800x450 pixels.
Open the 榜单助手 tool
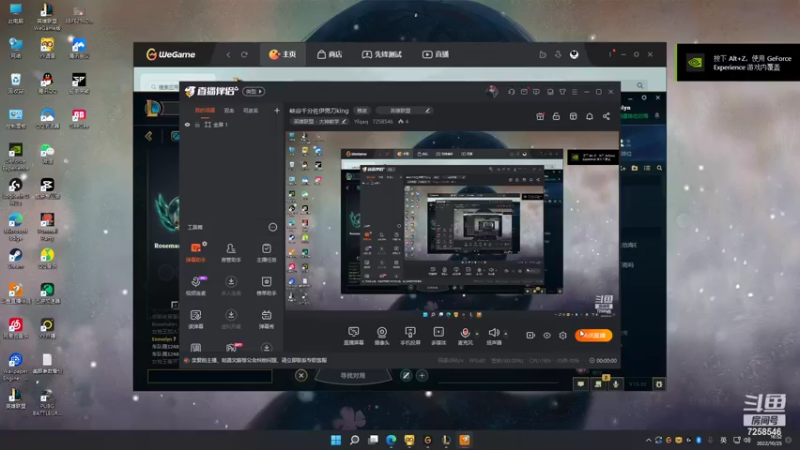[x=266, y=286]
